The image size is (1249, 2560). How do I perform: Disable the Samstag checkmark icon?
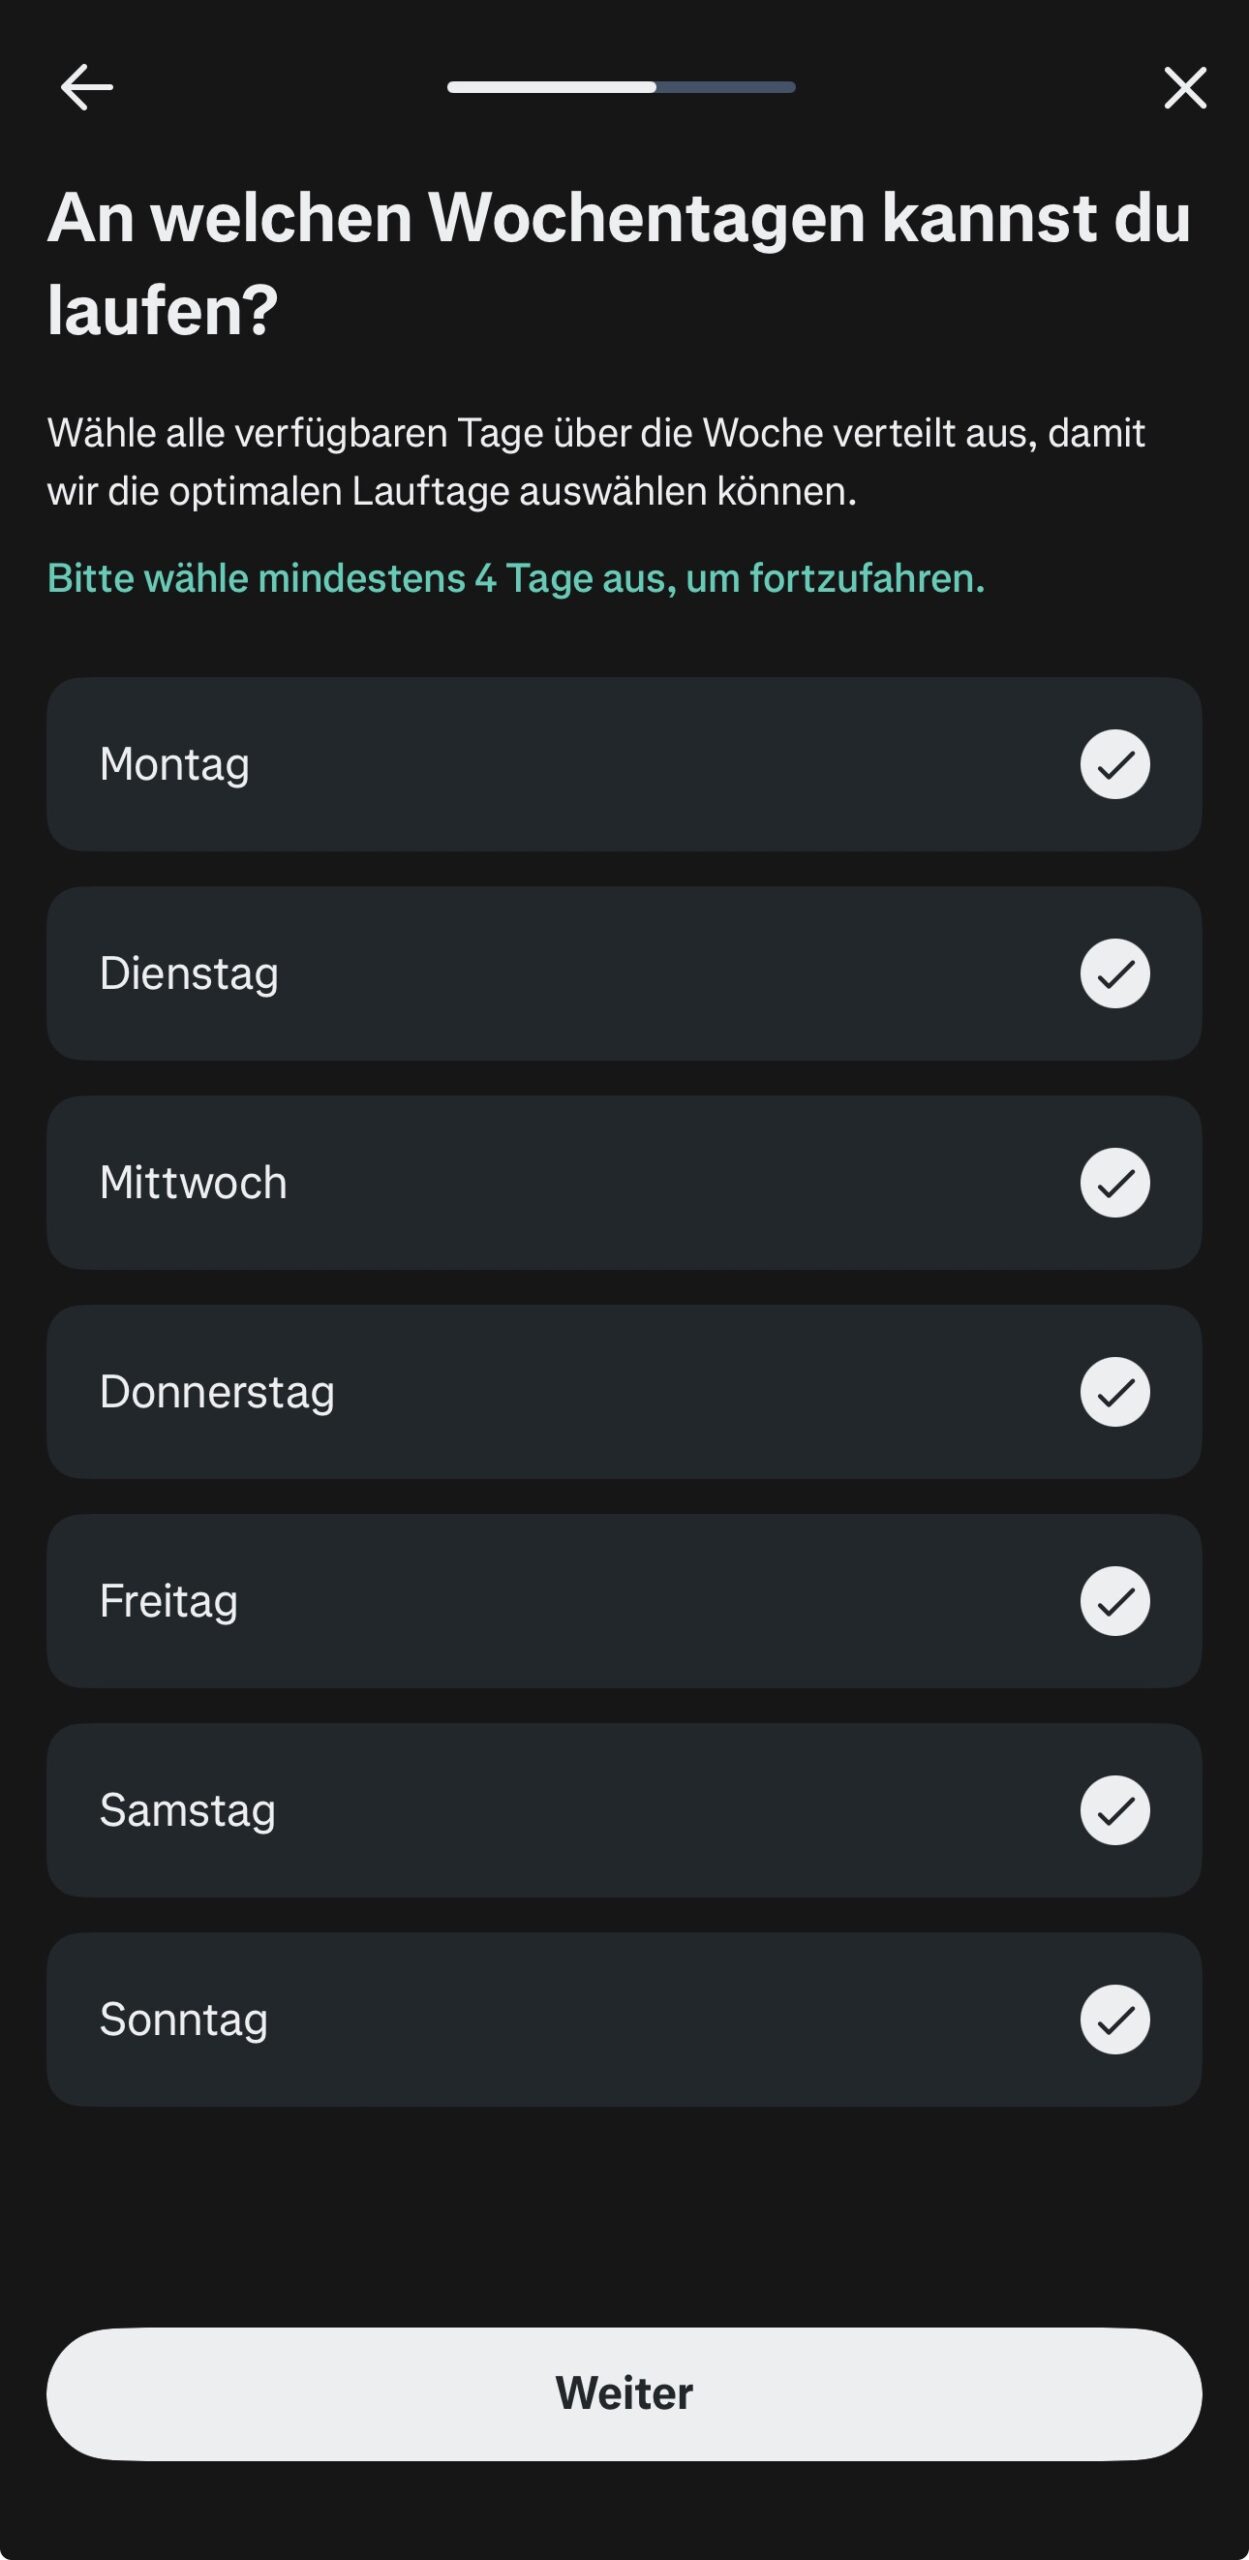(1114, 1810)
